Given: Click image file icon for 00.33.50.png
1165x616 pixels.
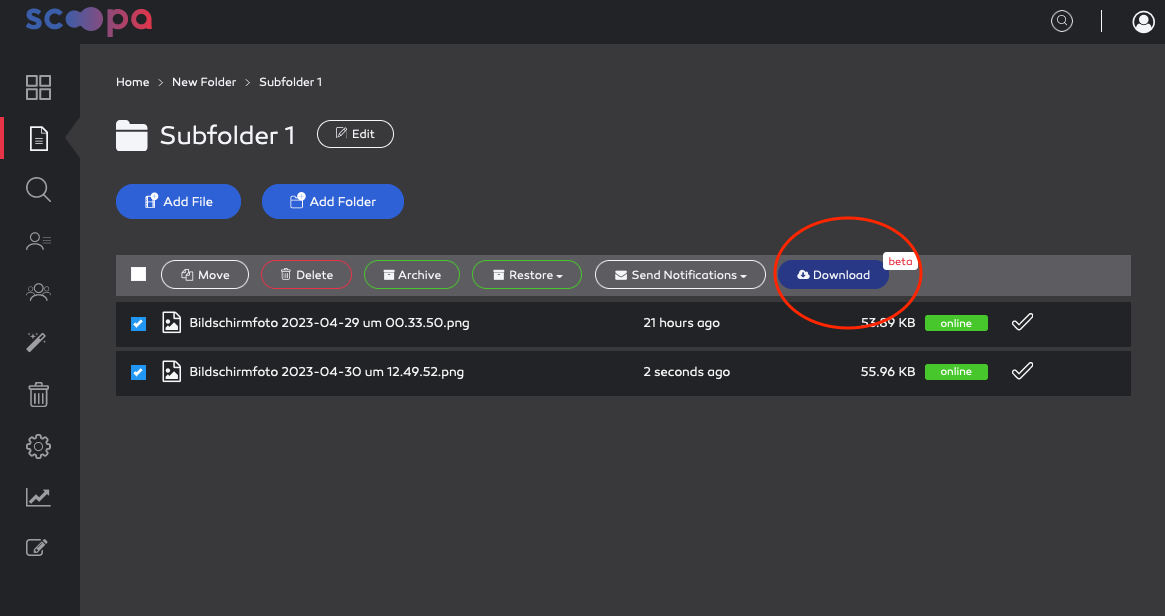Looking at the screenshot, I should coord(172,322).
